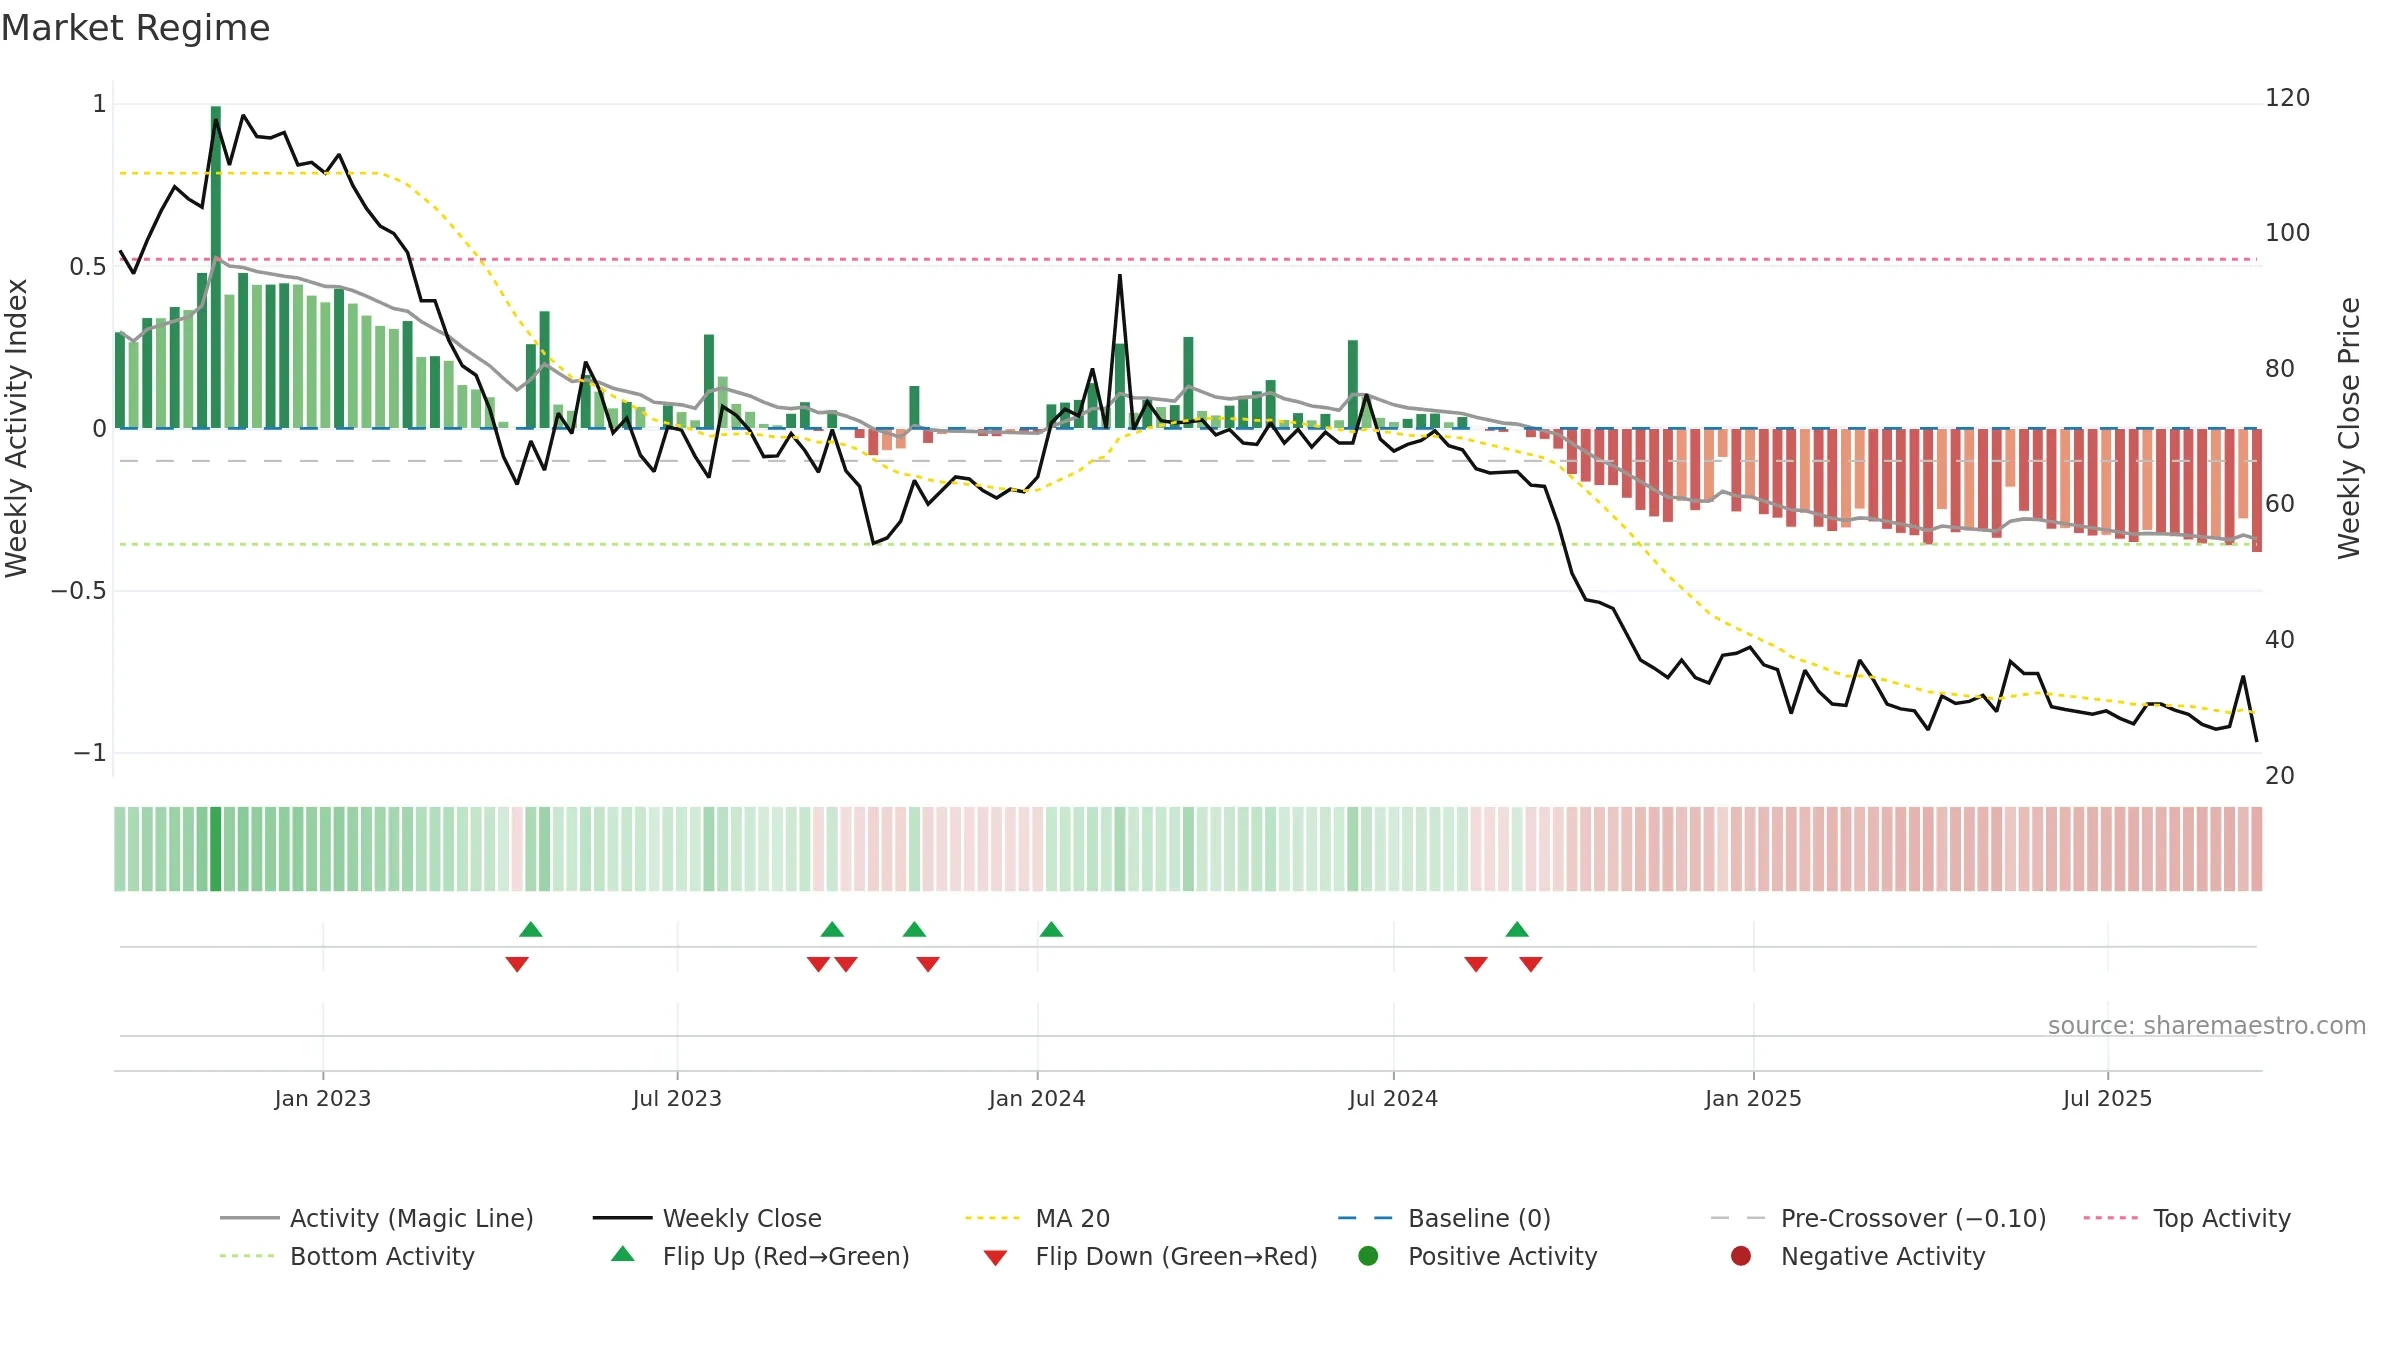Click the tallest green activity bar reaching 1
2400x1350 pixels.
(x=216, y=267)
